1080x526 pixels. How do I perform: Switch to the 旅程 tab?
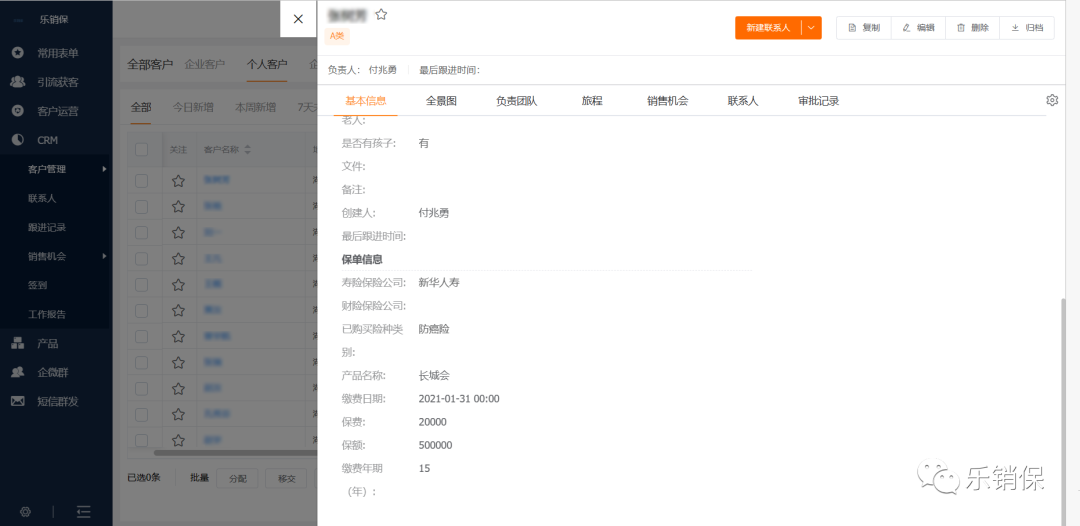coord(592,101)
